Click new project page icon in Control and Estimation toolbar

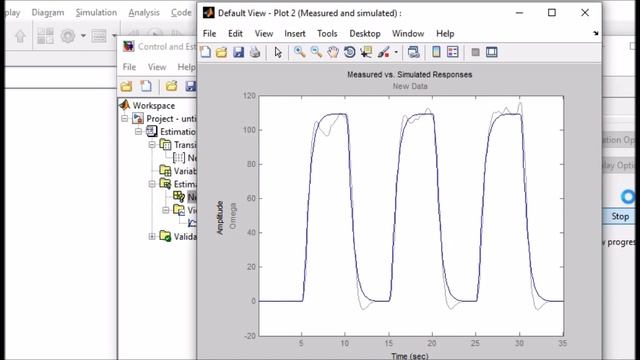tap(146, 86)
